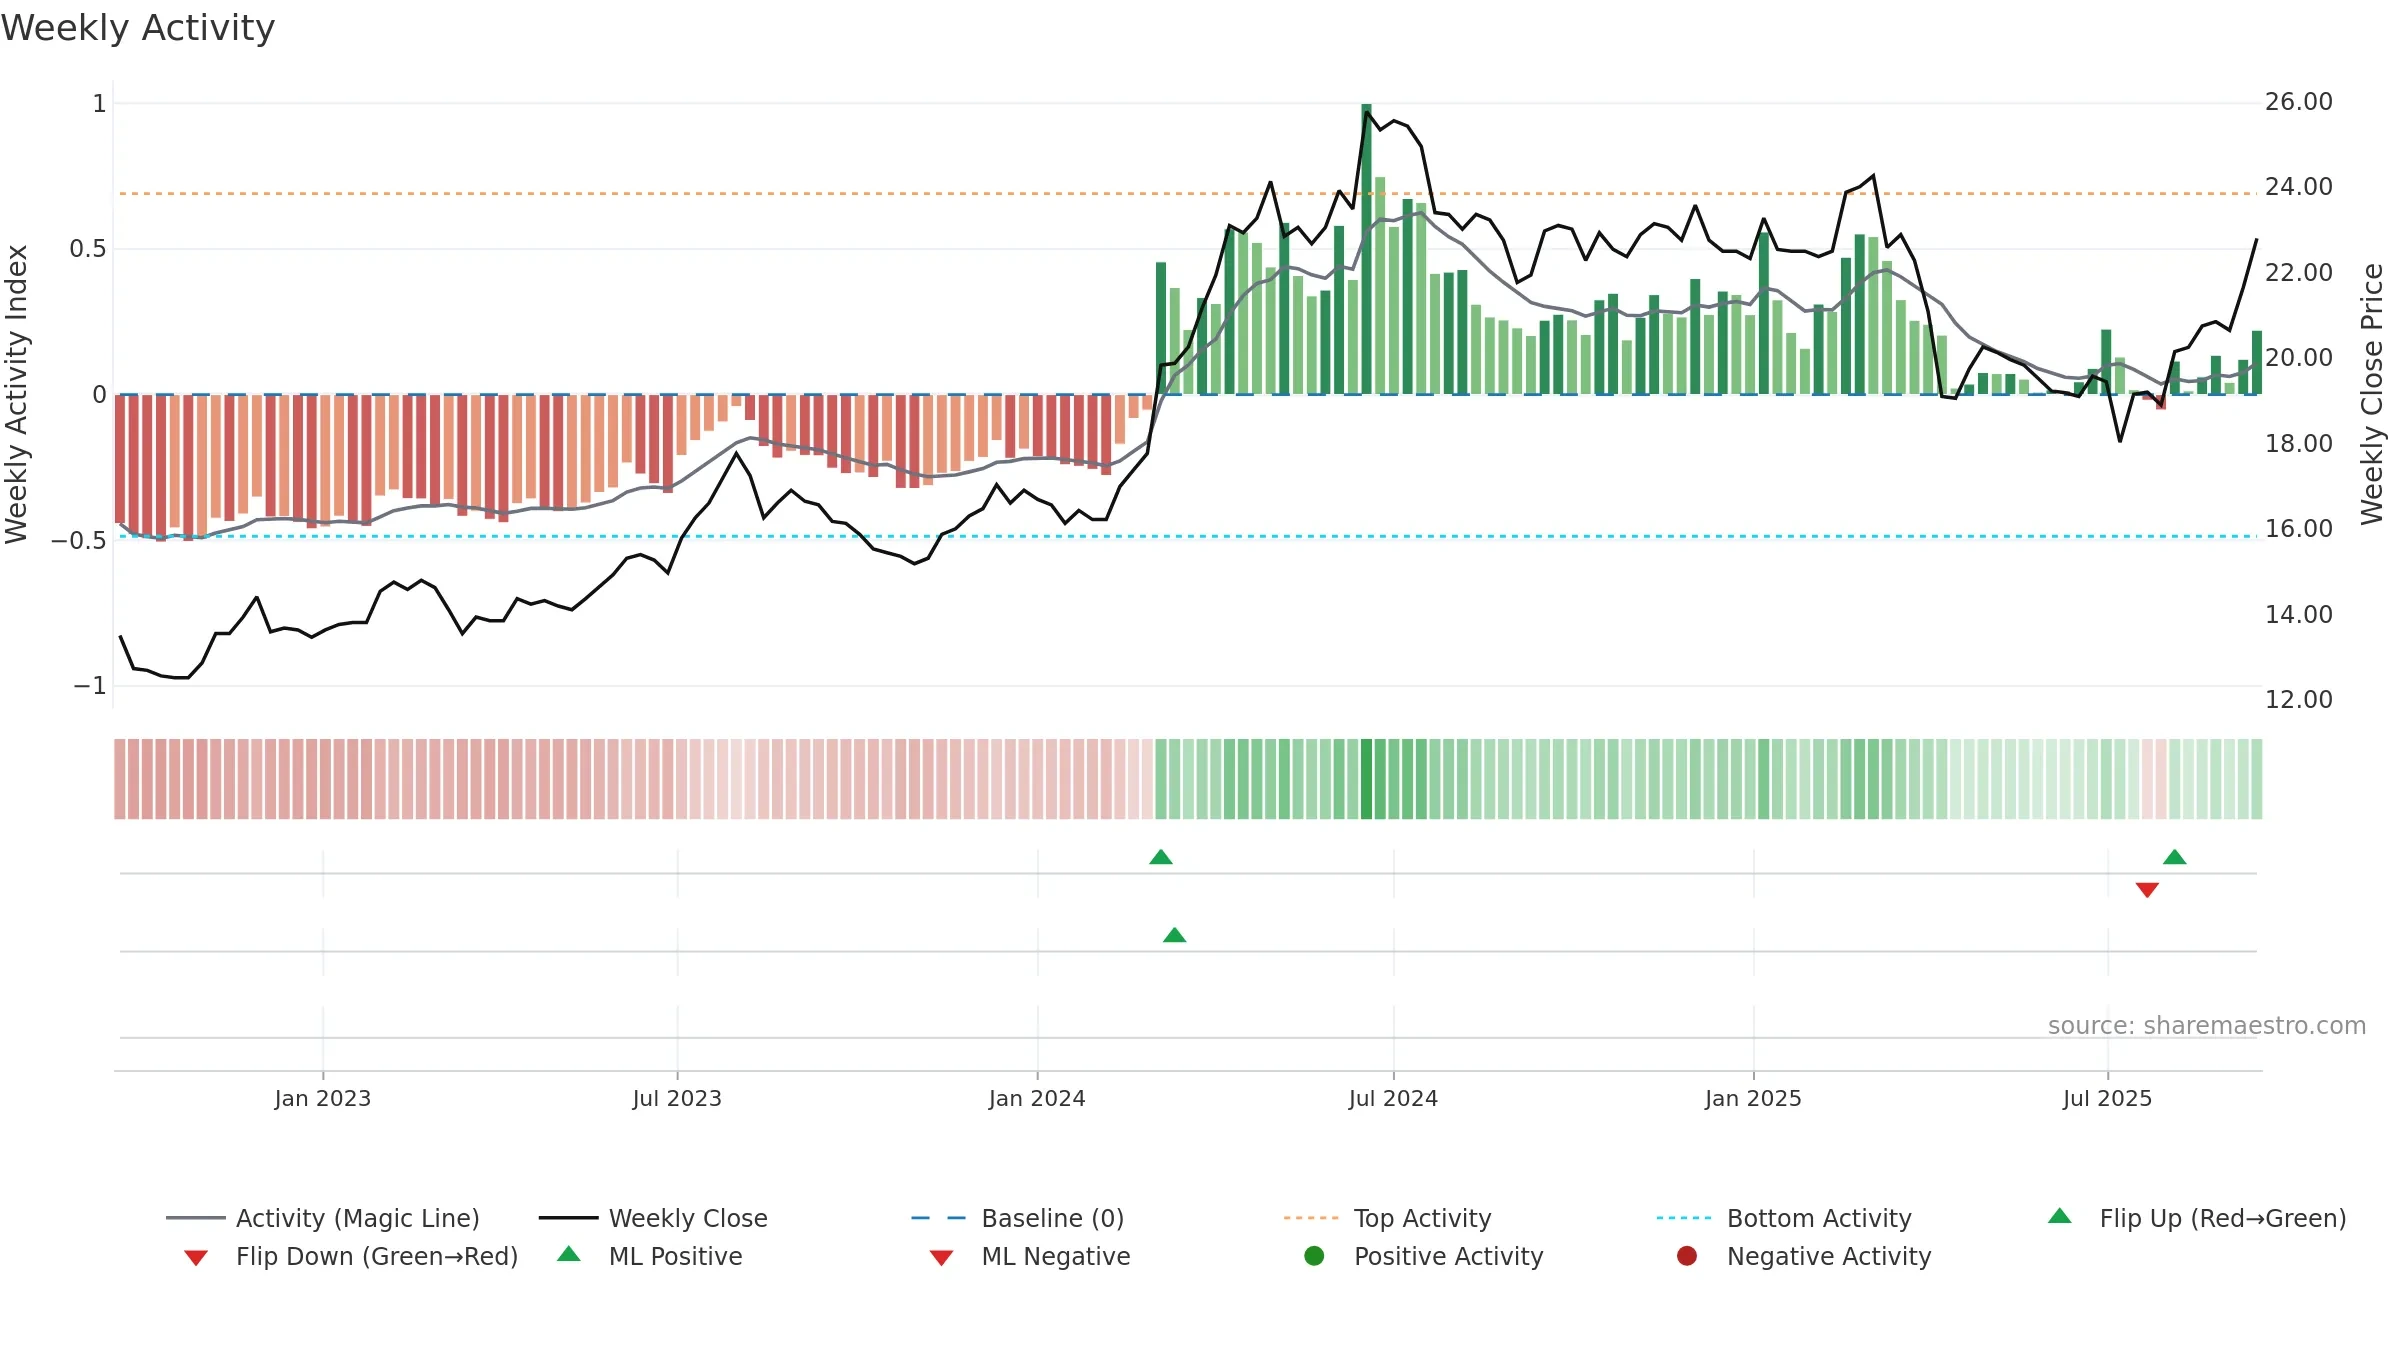The height and width of the screenshot is (1350, 2400).
Task: Click the blue dashed Baseline legend swatch
Action: pyautogui.click(x=939, y=1218)
